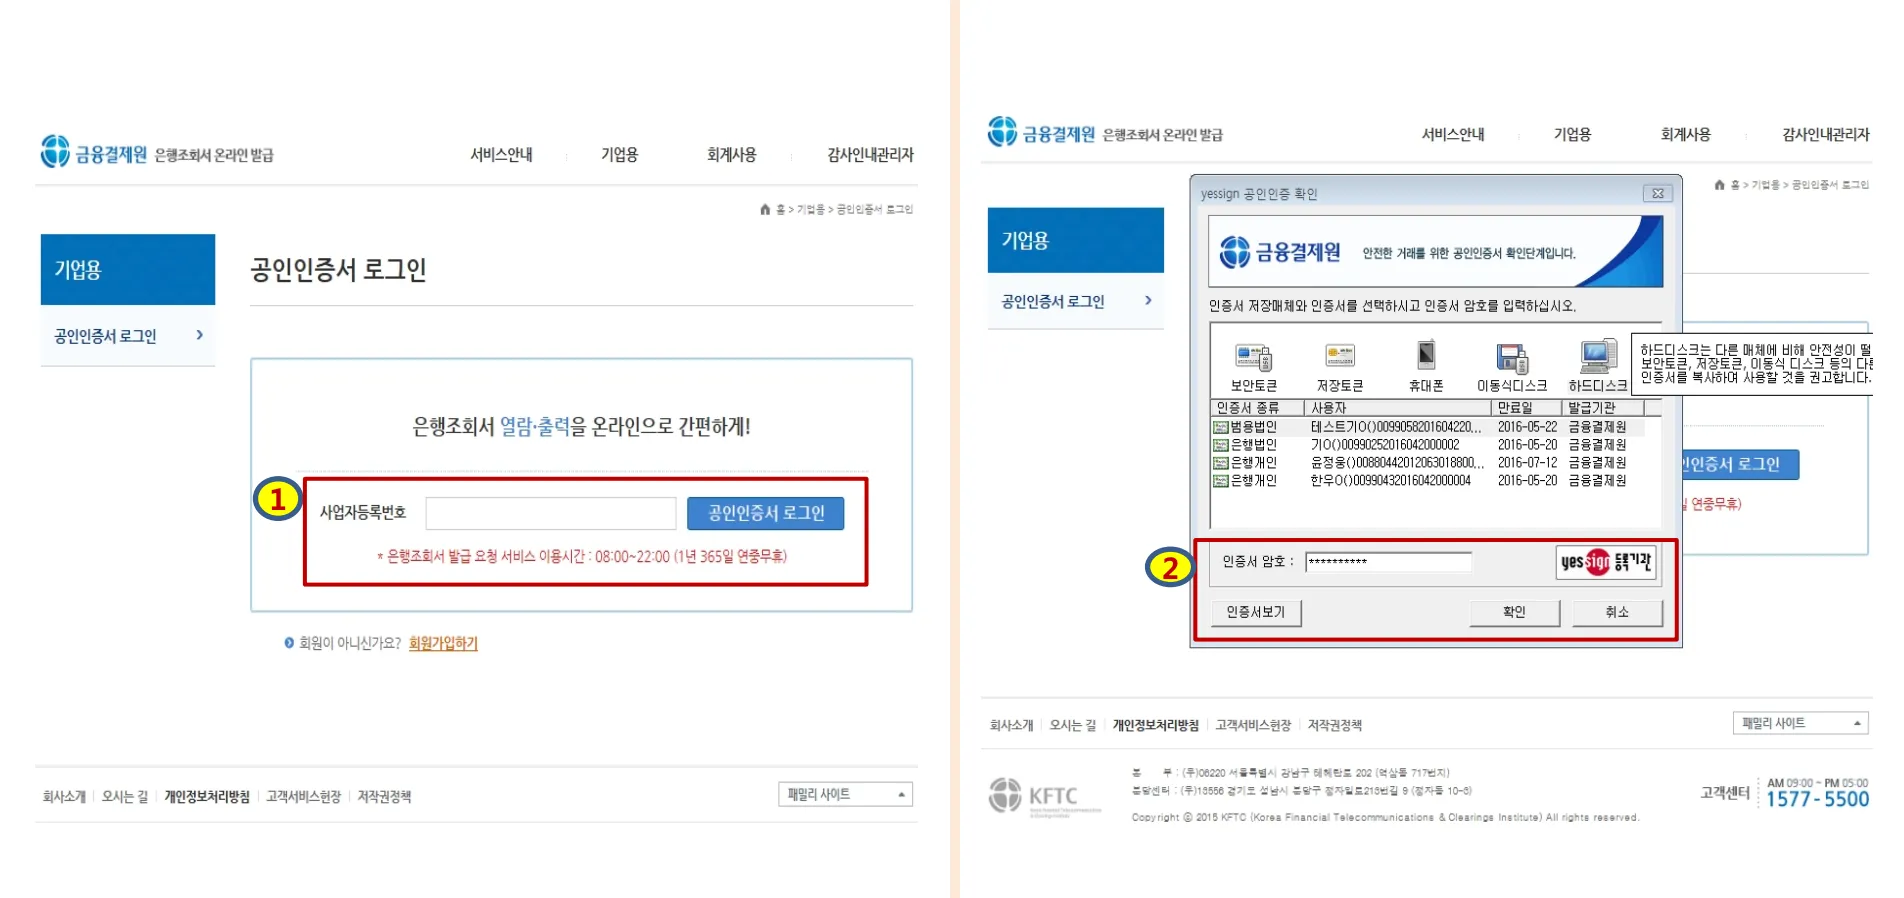Viewport: 1904px width, 898px height.
Task: Select the 저장토큰 storage media icon
Action: click(1339, 358)
